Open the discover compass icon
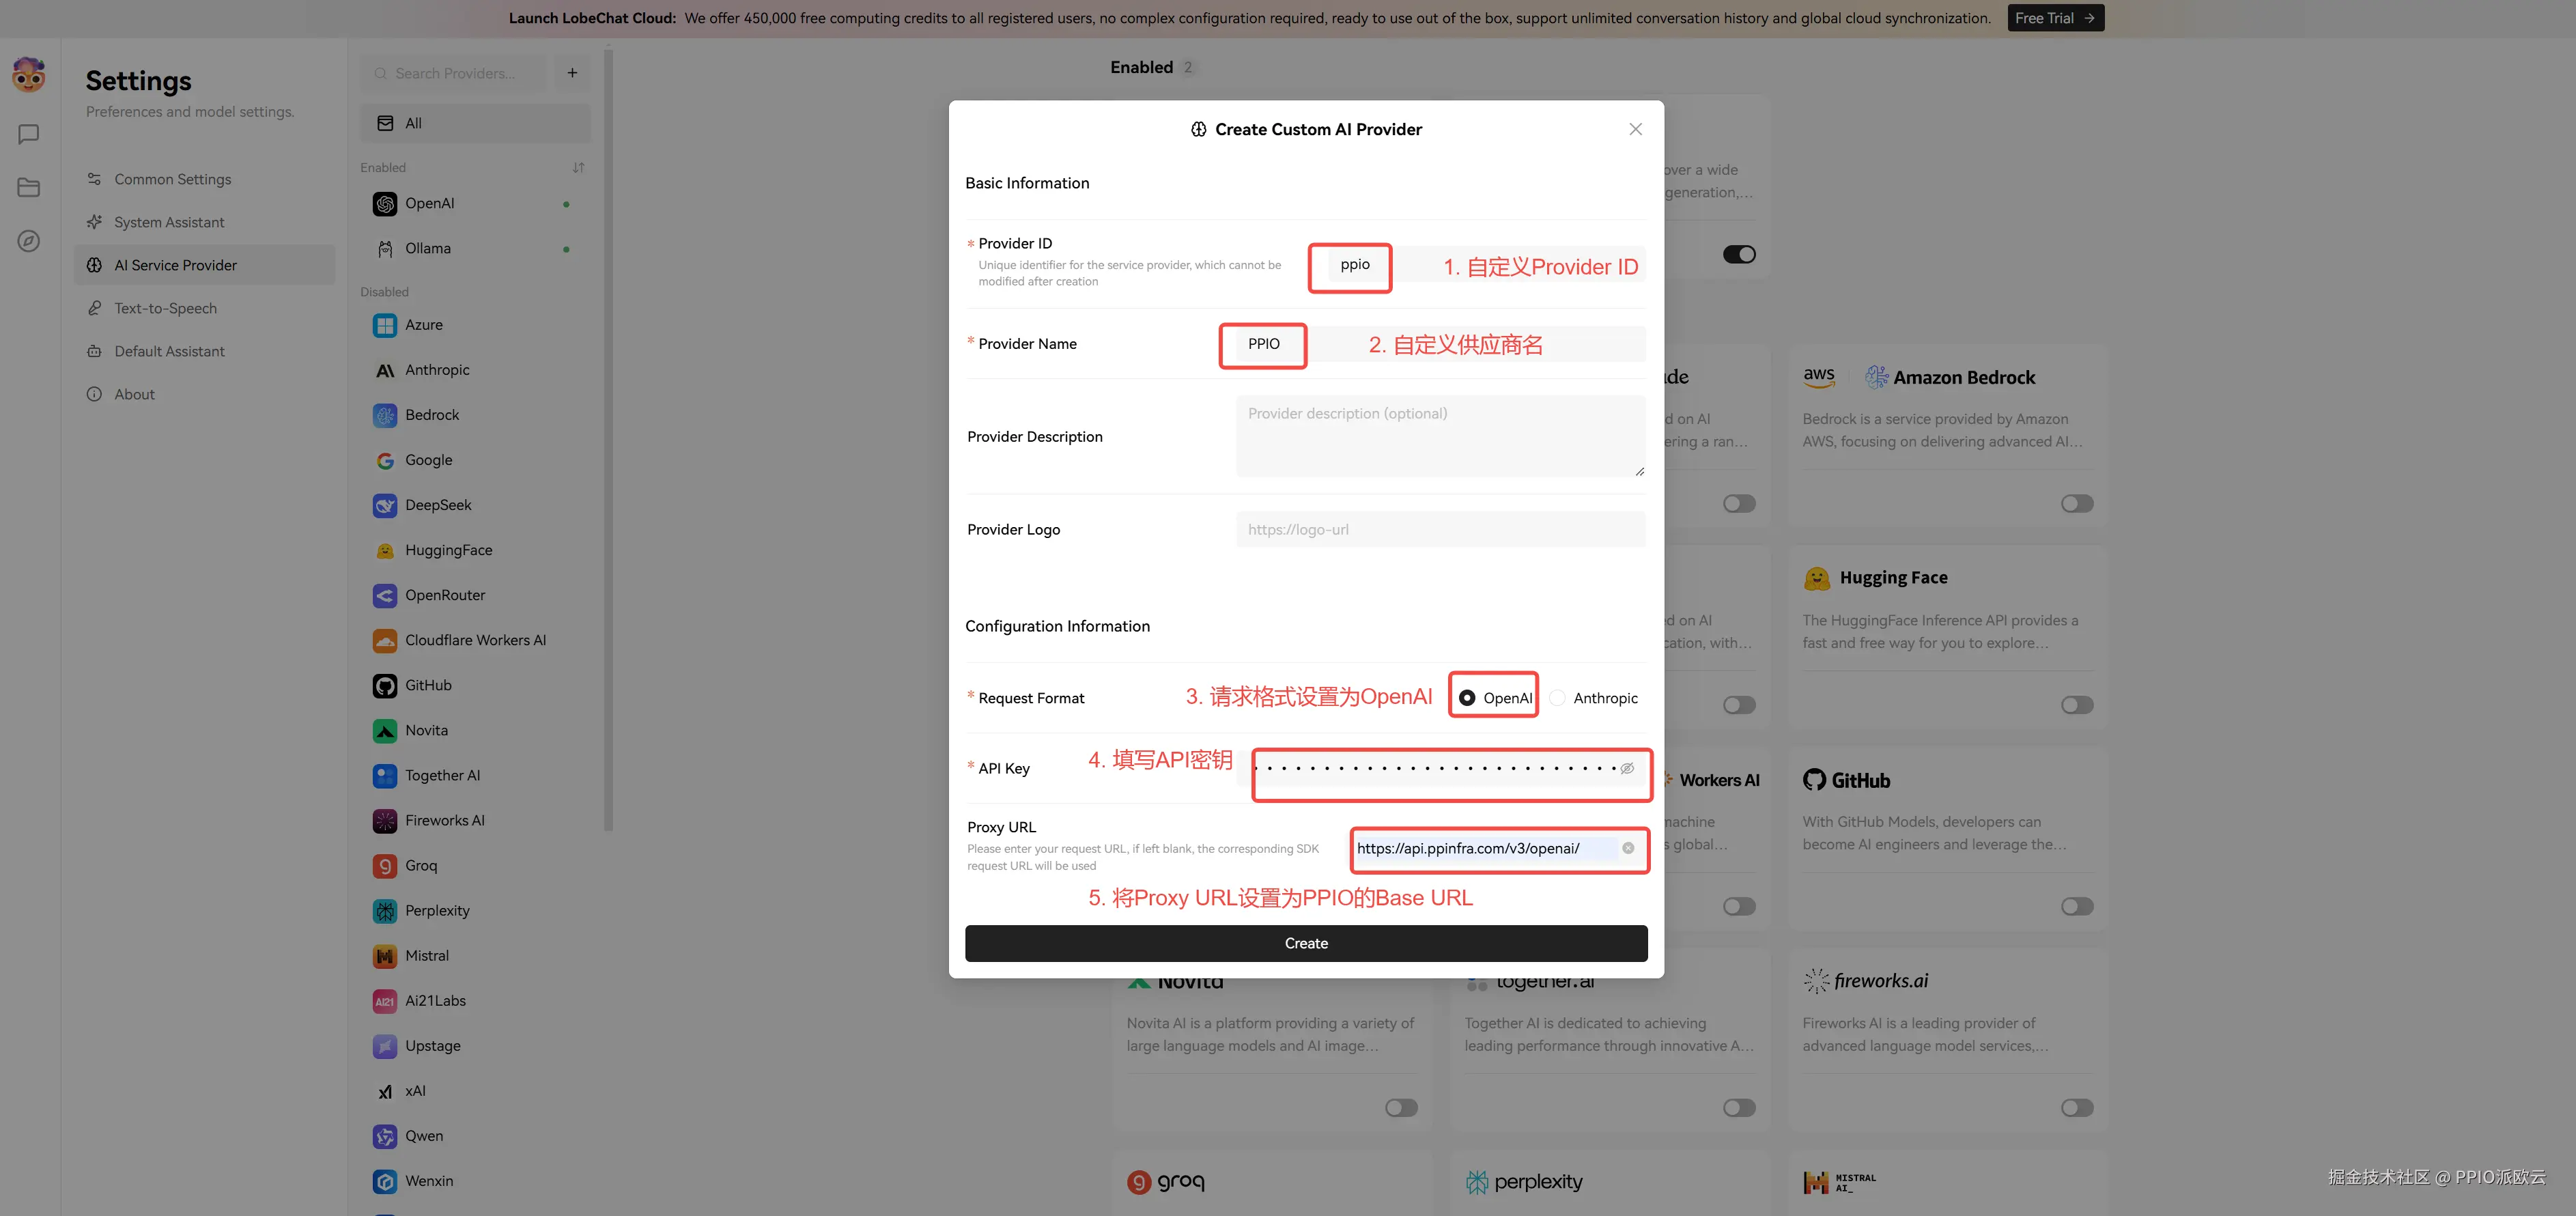2576x1216 pixels. pos(29,241)
